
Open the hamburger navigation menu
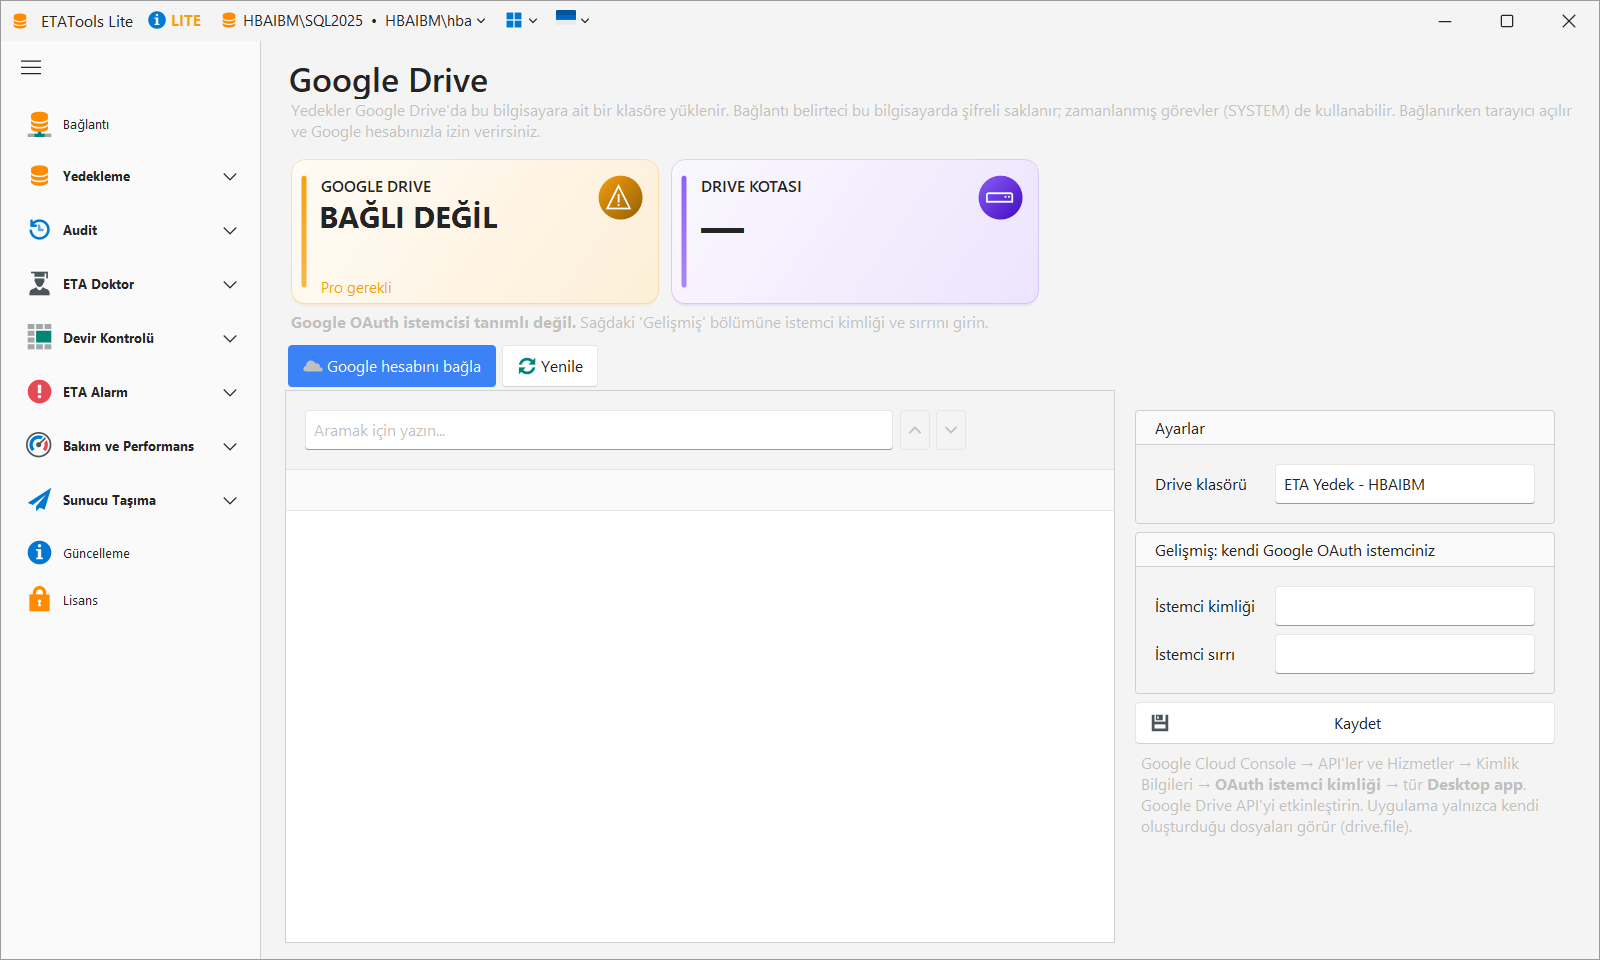(x=31, y=67)
